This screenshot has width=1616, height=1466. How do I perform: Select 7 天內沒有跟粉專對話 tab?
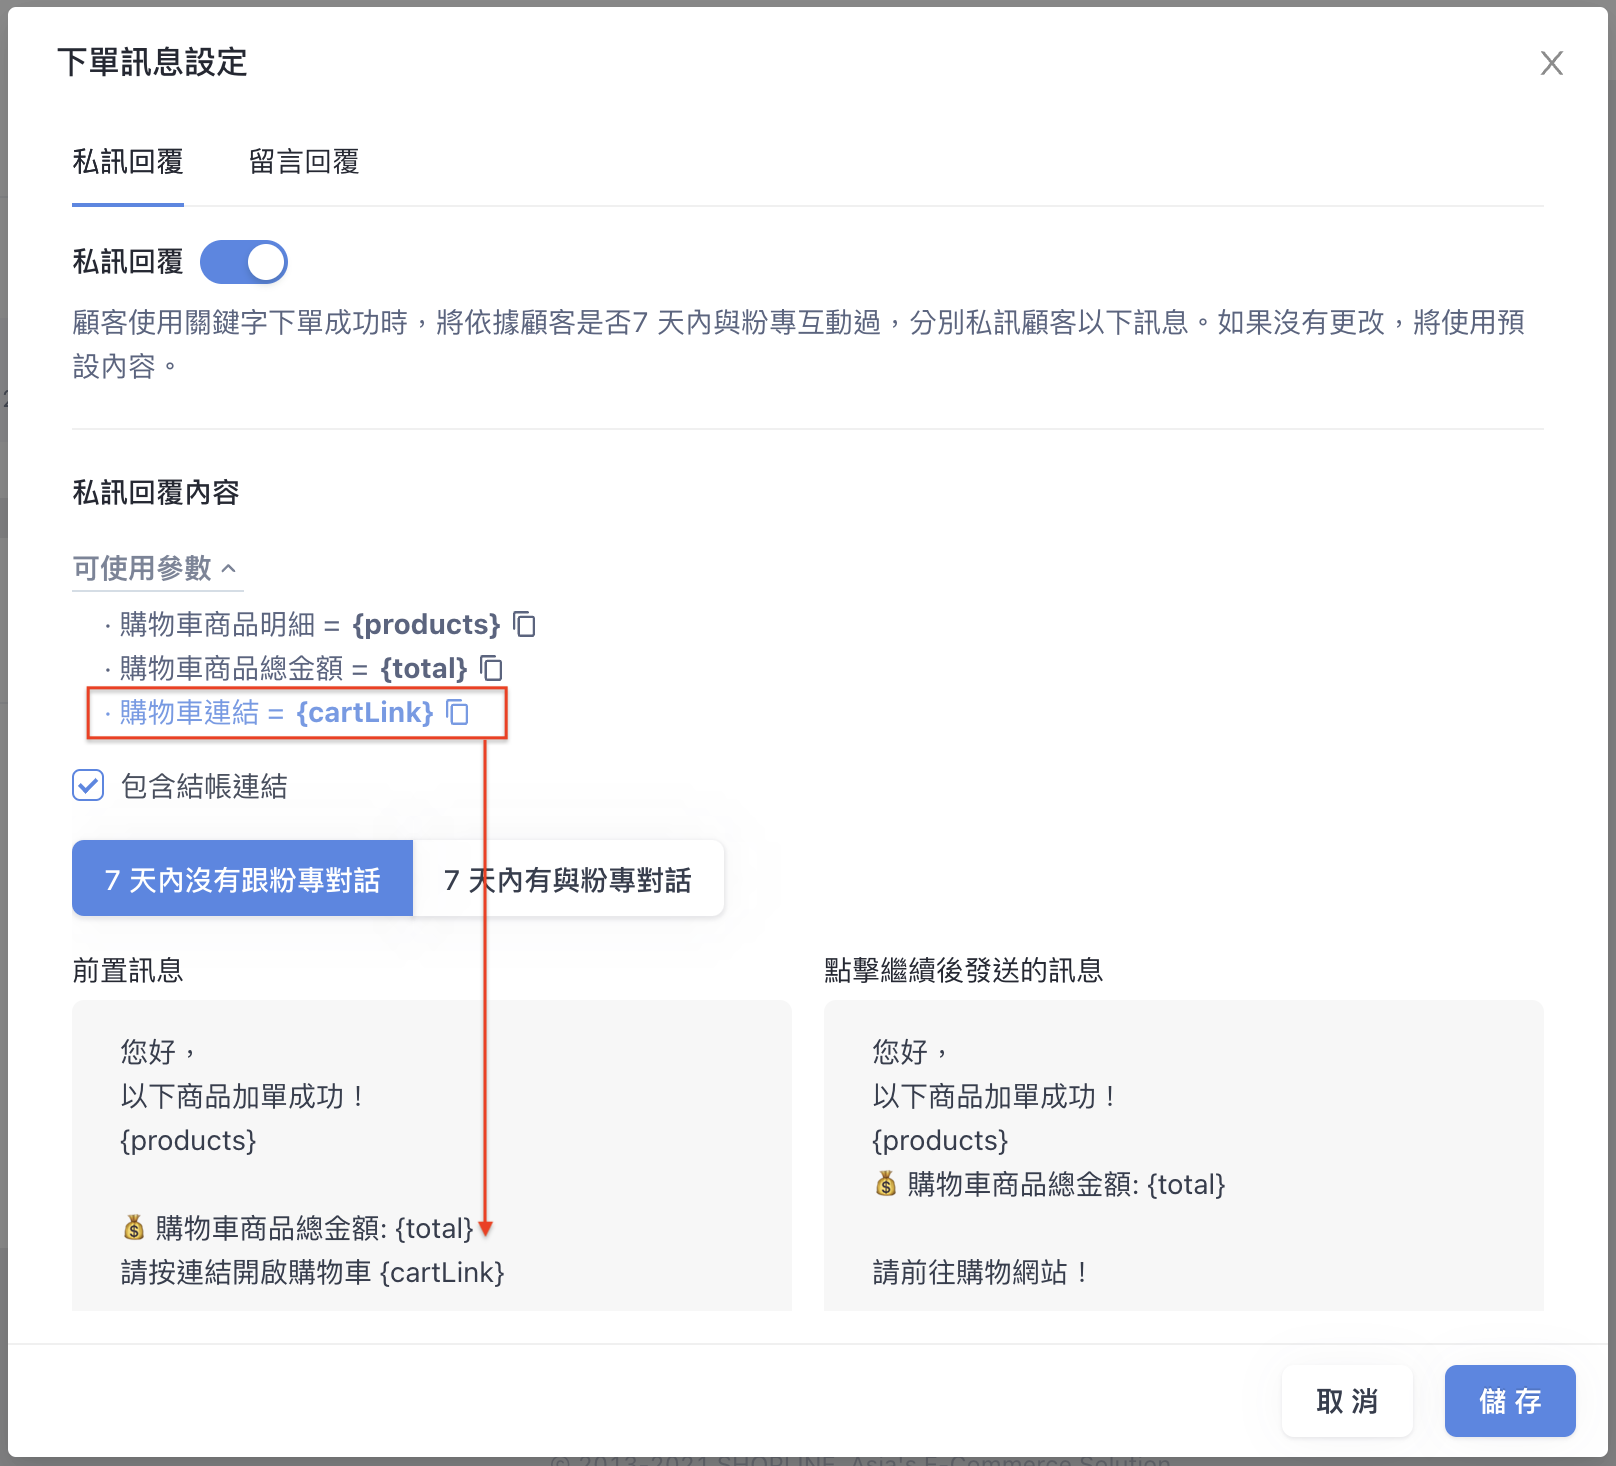tap(242, 879)
